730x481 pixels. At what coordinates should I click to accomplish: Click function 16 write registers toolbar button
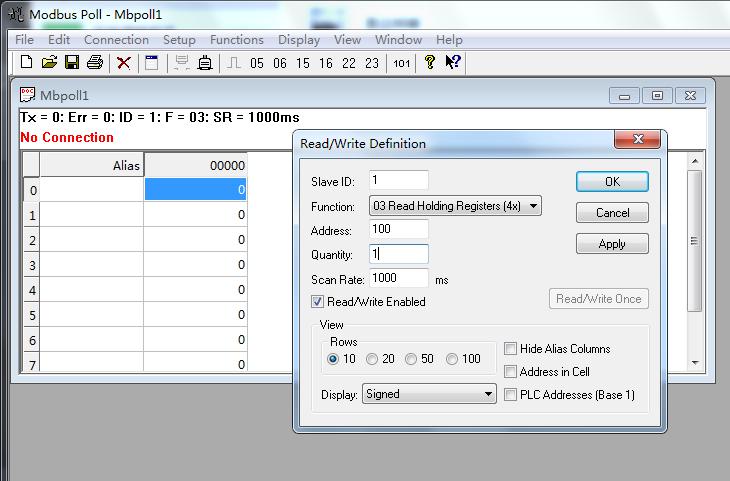click(x=326, y=63)
